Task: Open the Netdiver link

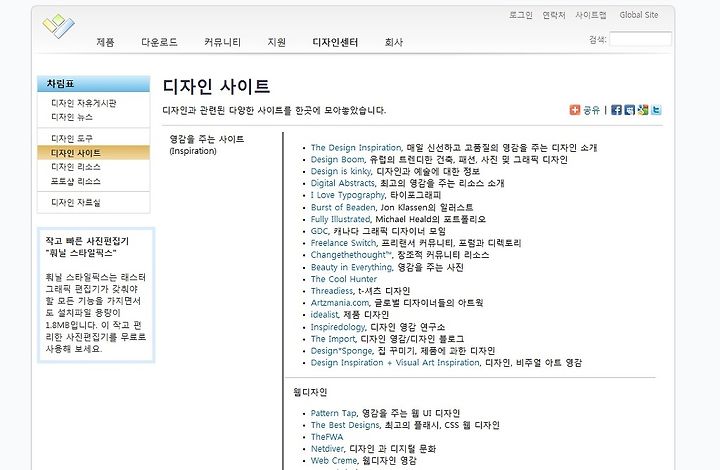Action: (327, 449)
